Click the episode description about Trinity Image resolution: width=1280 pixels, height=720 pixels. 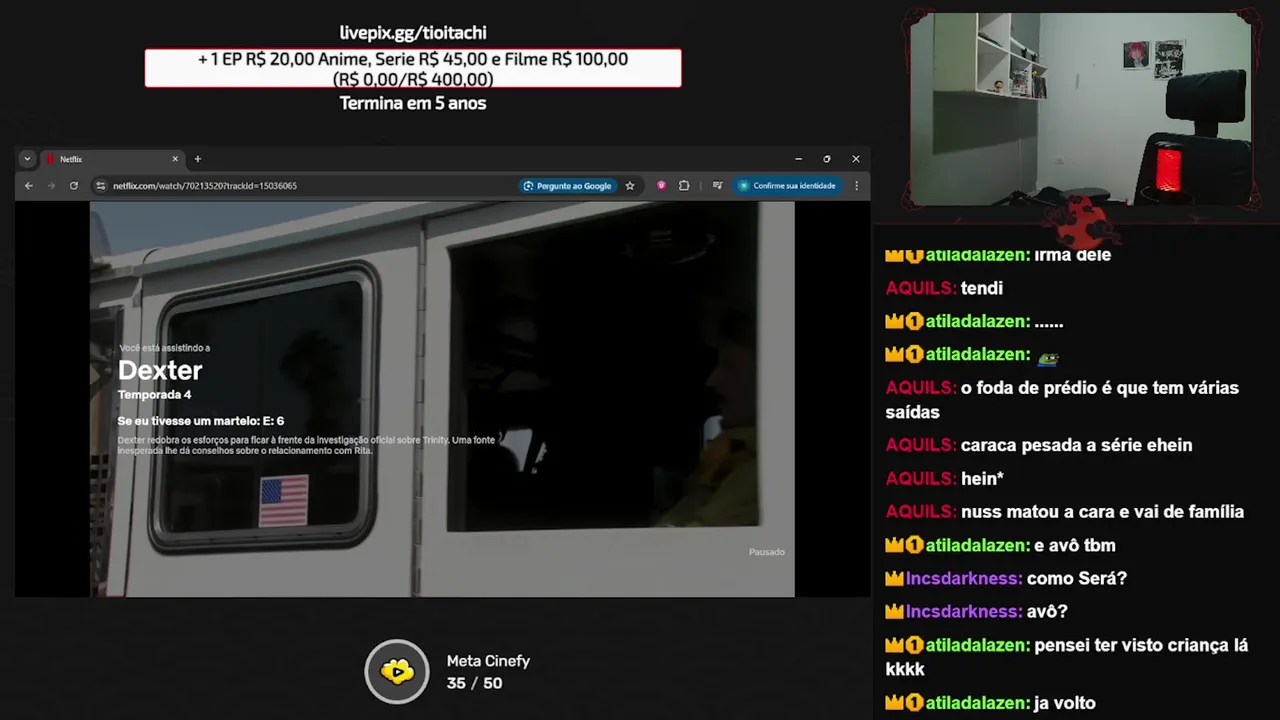[x=307, y=445]
